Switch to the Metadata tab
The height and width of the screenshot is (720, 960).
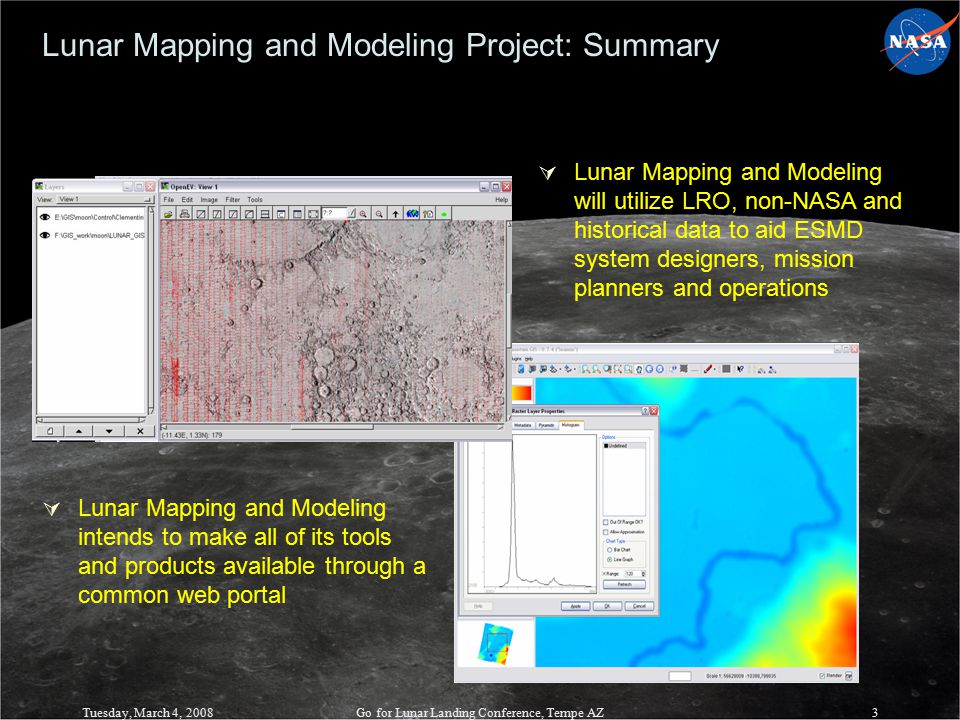point(523,425)
